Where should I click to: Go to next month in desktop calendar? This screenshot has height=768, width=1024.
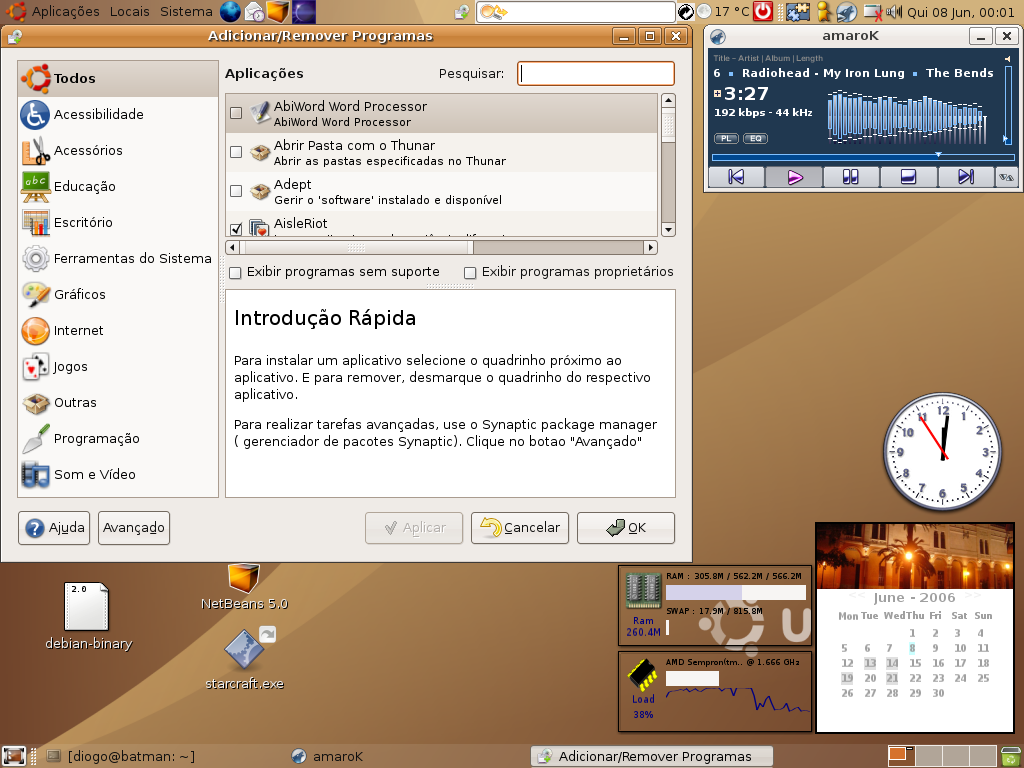point(972,596)
